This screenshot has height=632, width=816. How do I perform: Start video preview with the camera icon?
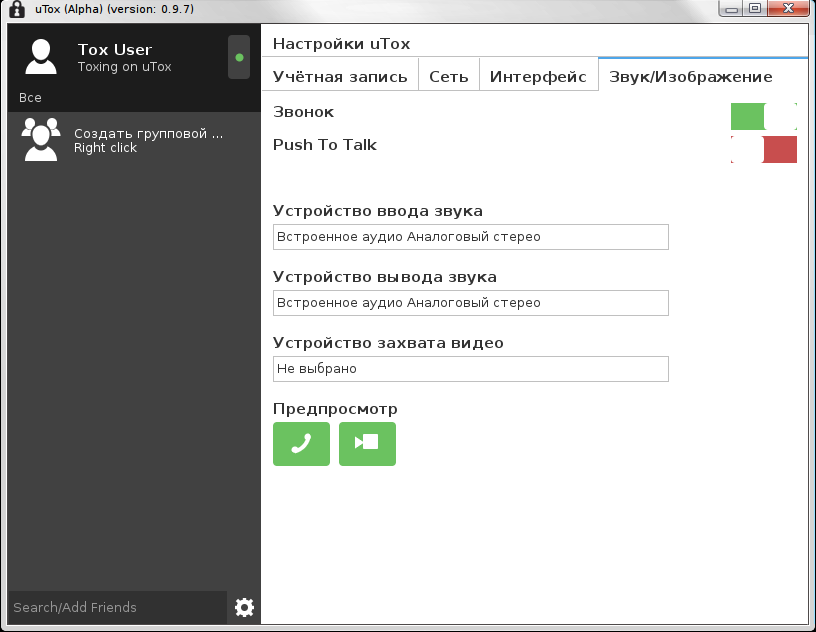(x=367, y=444)
